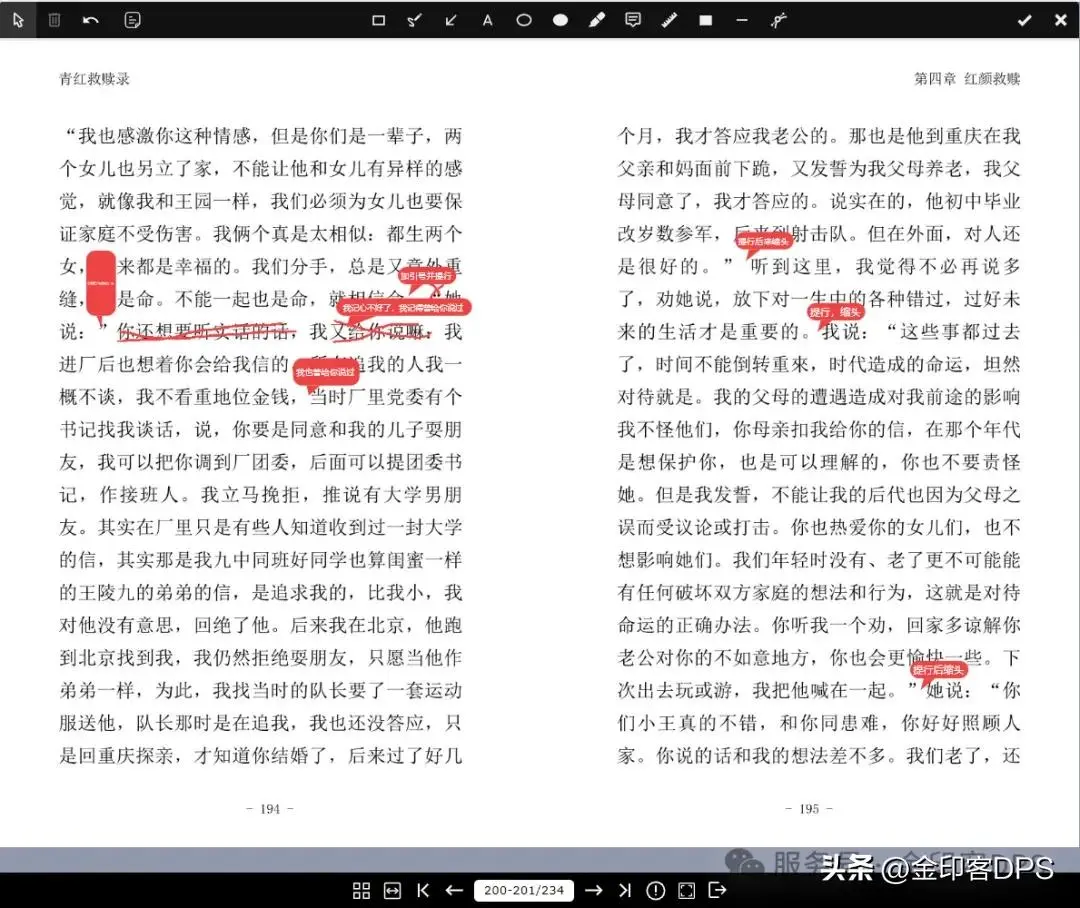Select the arrow pointer selection tool
This screenshot has height=908, width=1080.
coord(18,20)
